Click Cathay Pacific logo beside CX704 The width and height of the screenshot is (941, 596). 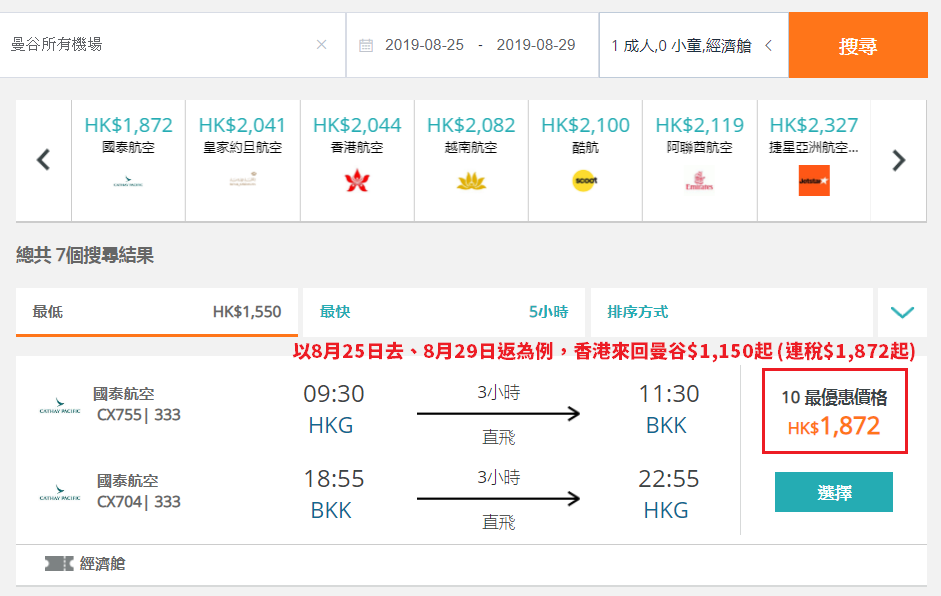click(60, 493)
